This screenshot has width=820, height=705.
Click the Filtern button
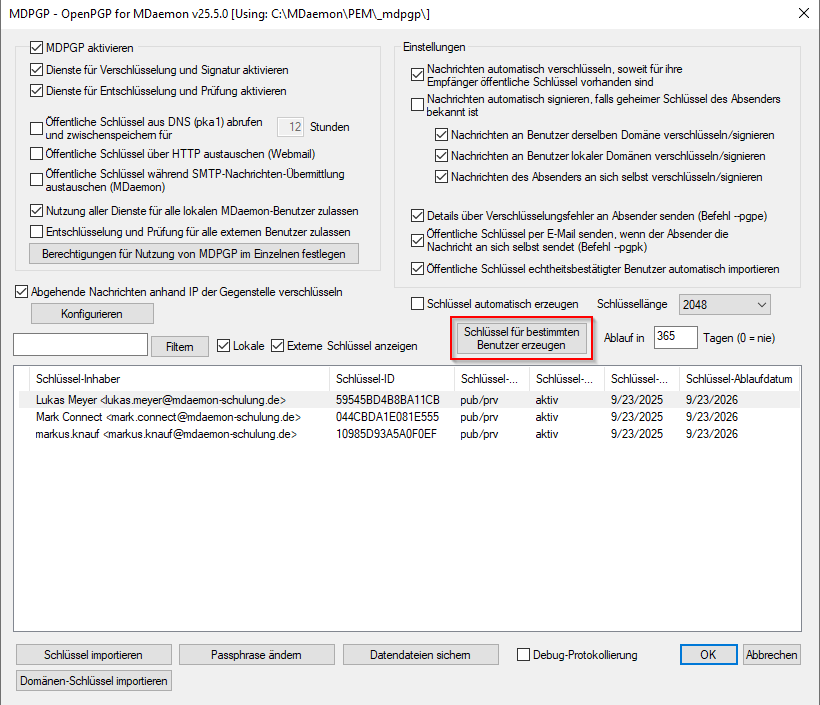(180, 346)
